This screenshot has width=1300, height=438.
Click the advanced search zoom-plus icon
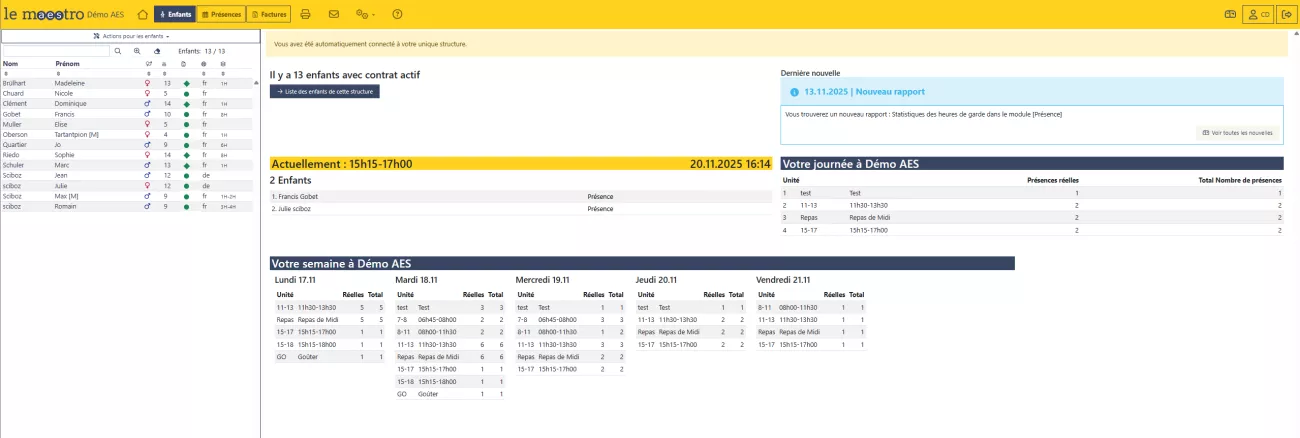[137, 50]
